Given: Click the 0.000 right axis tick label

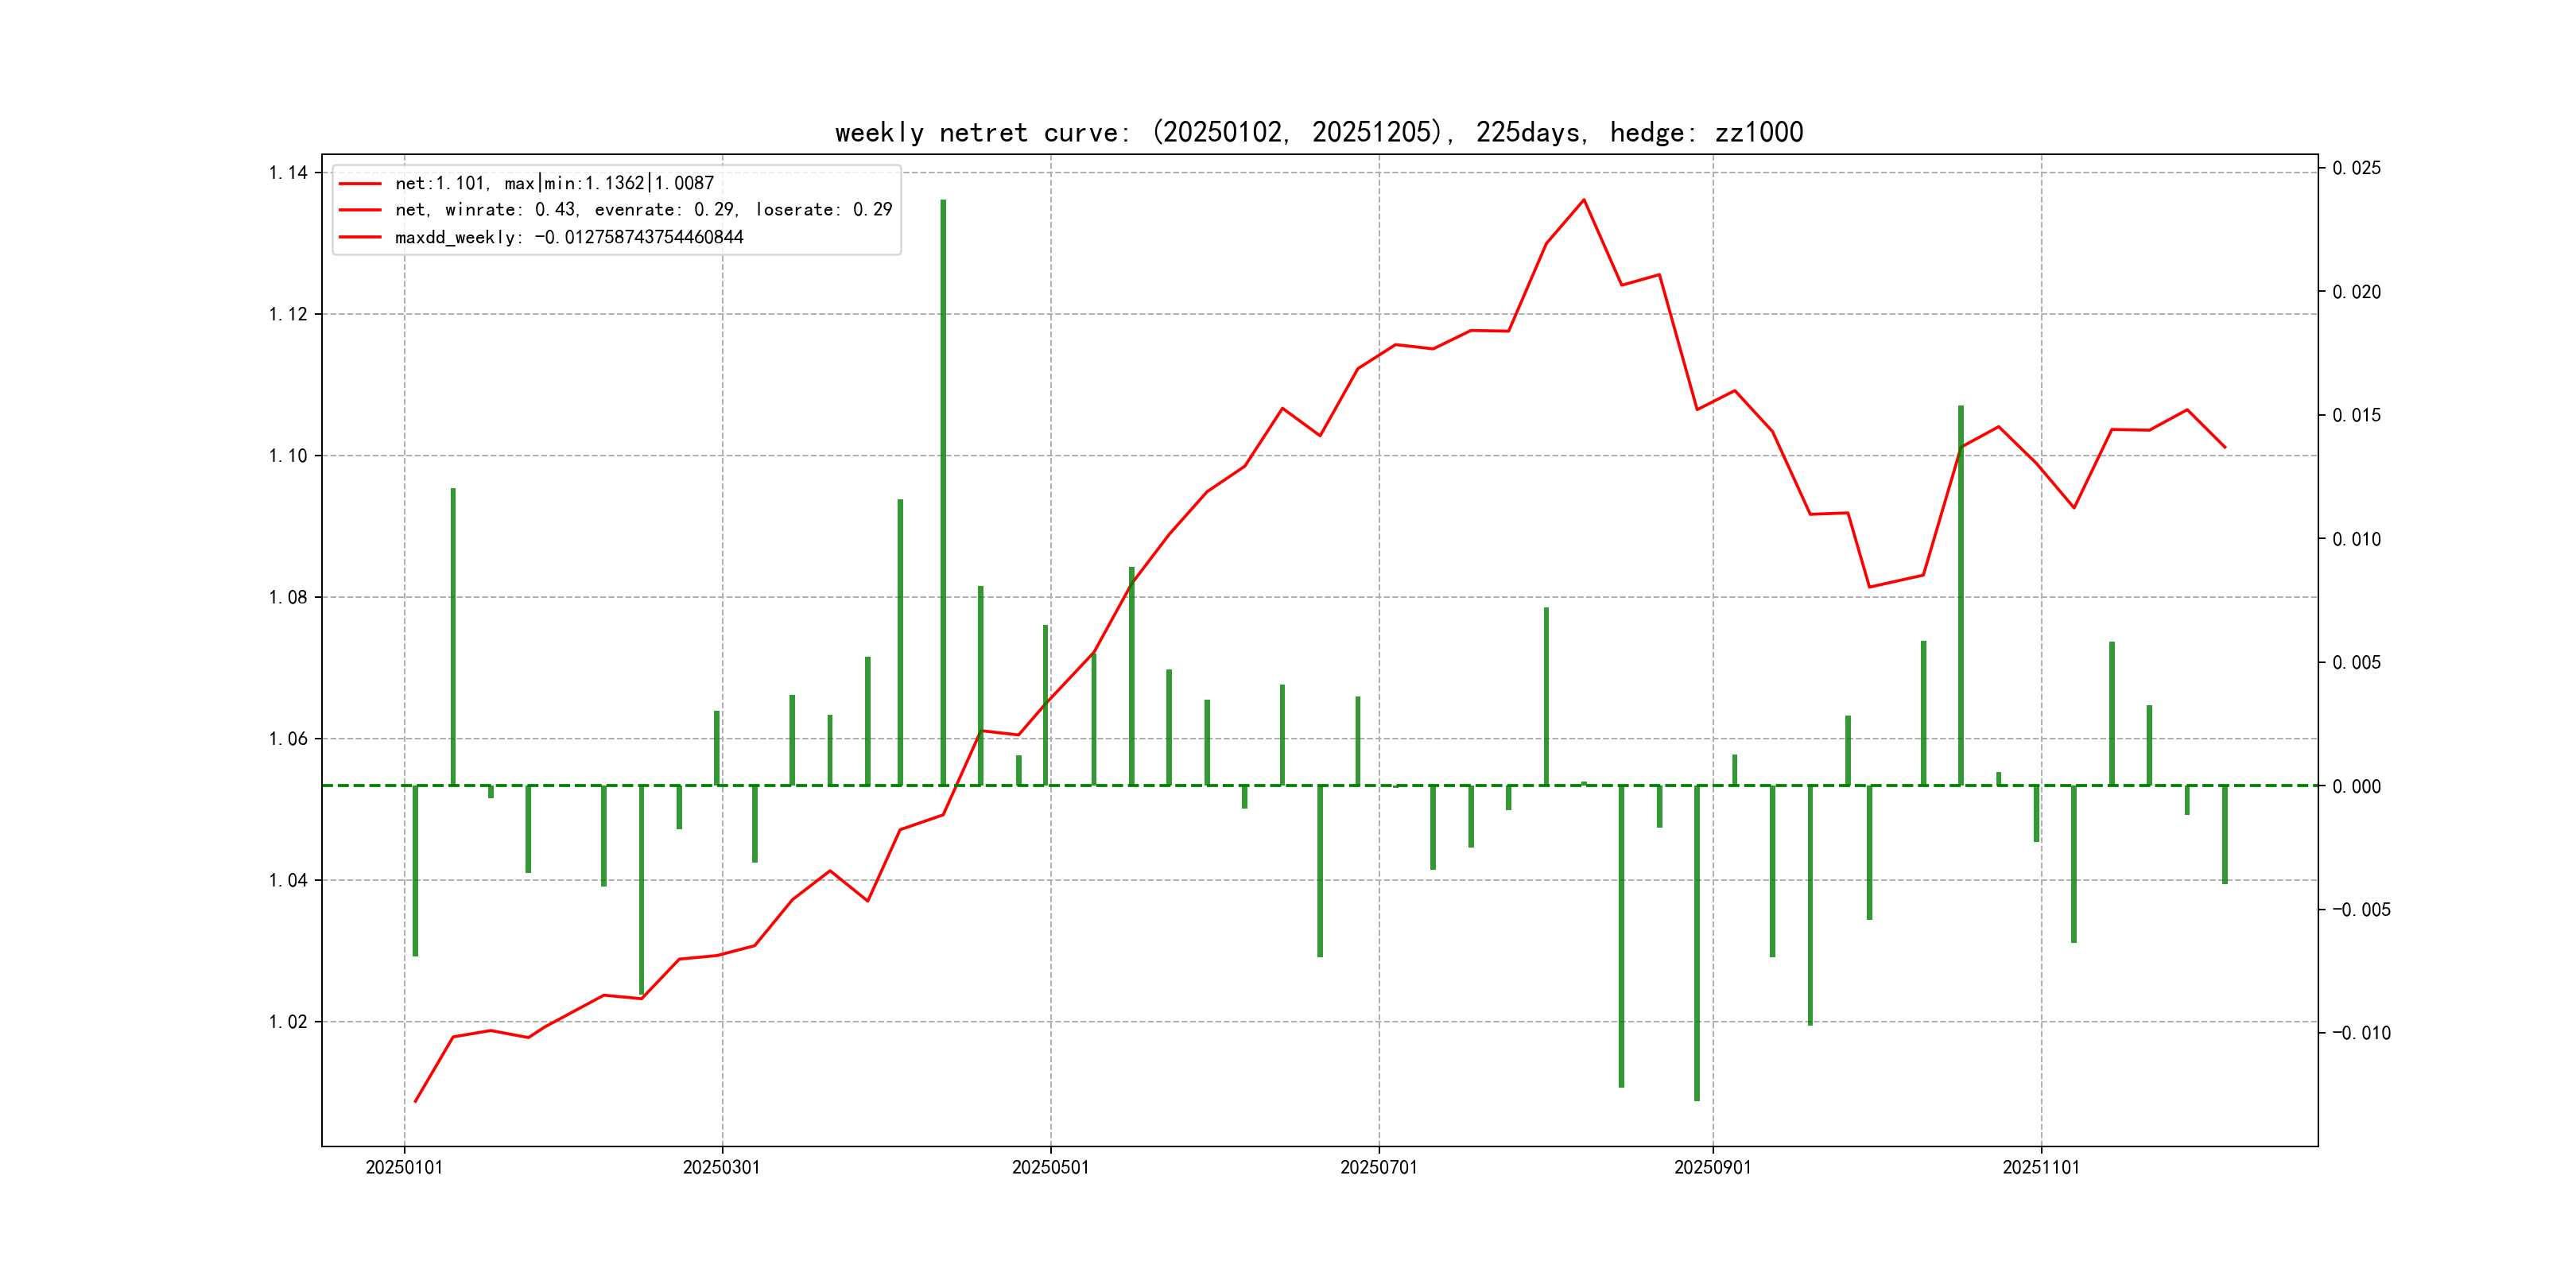Looking at the screenshot, I should [2356, 786].
